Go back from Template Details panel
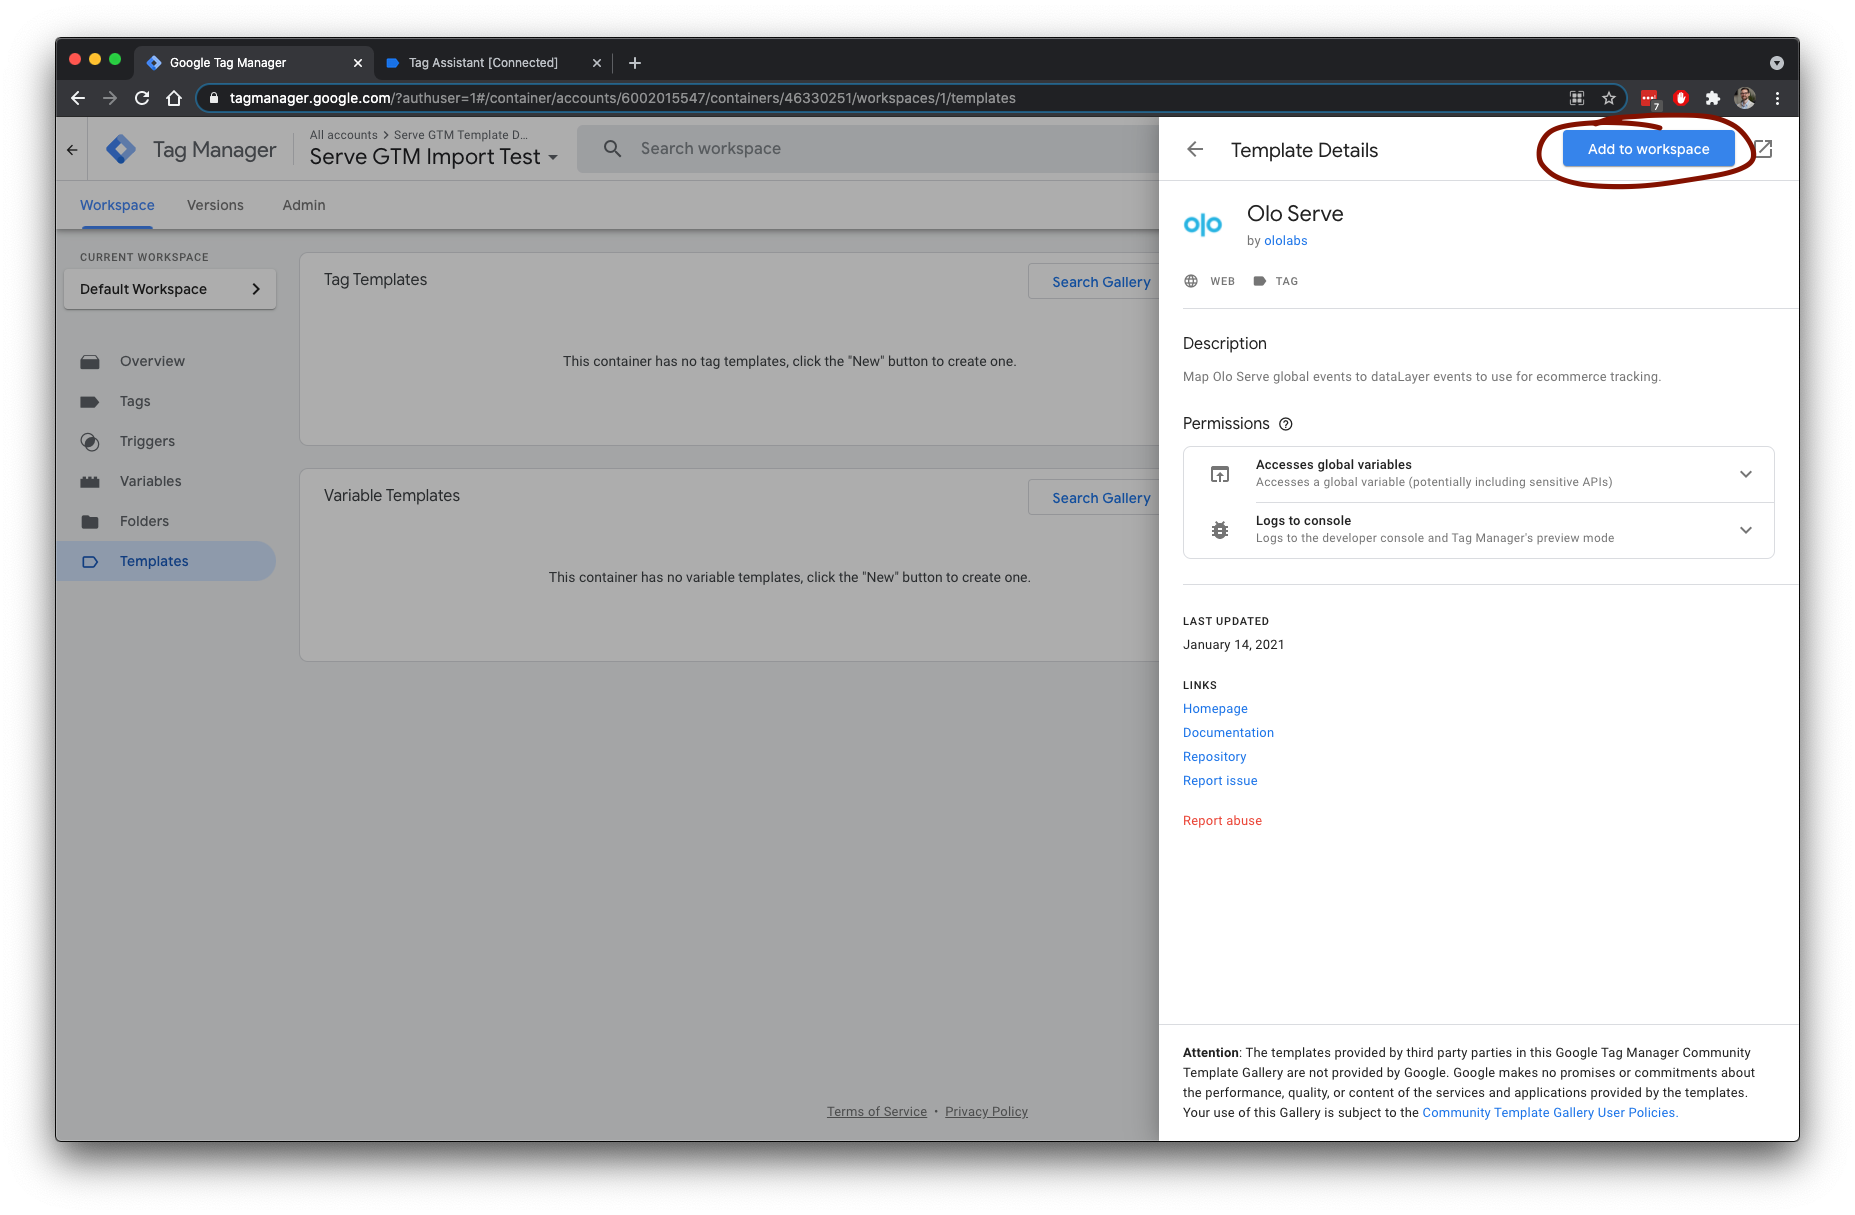This screenshot has width=1855, height=1215. click(x=1195, y=149)
